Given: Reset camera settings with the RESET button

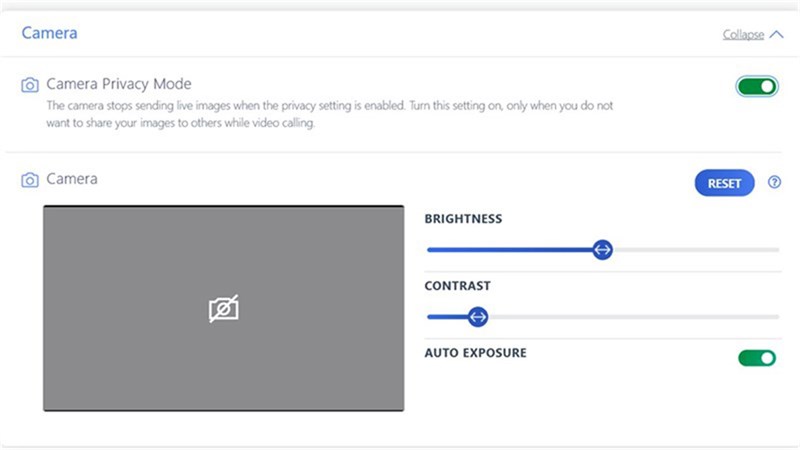Looking at the screenshot, I should coord(724,183).
